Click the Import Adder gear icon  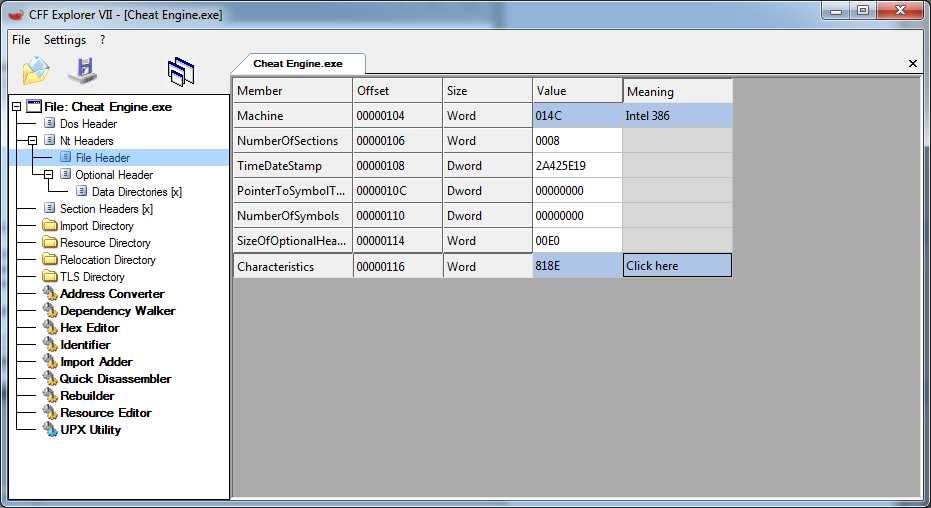pos(50,361)
